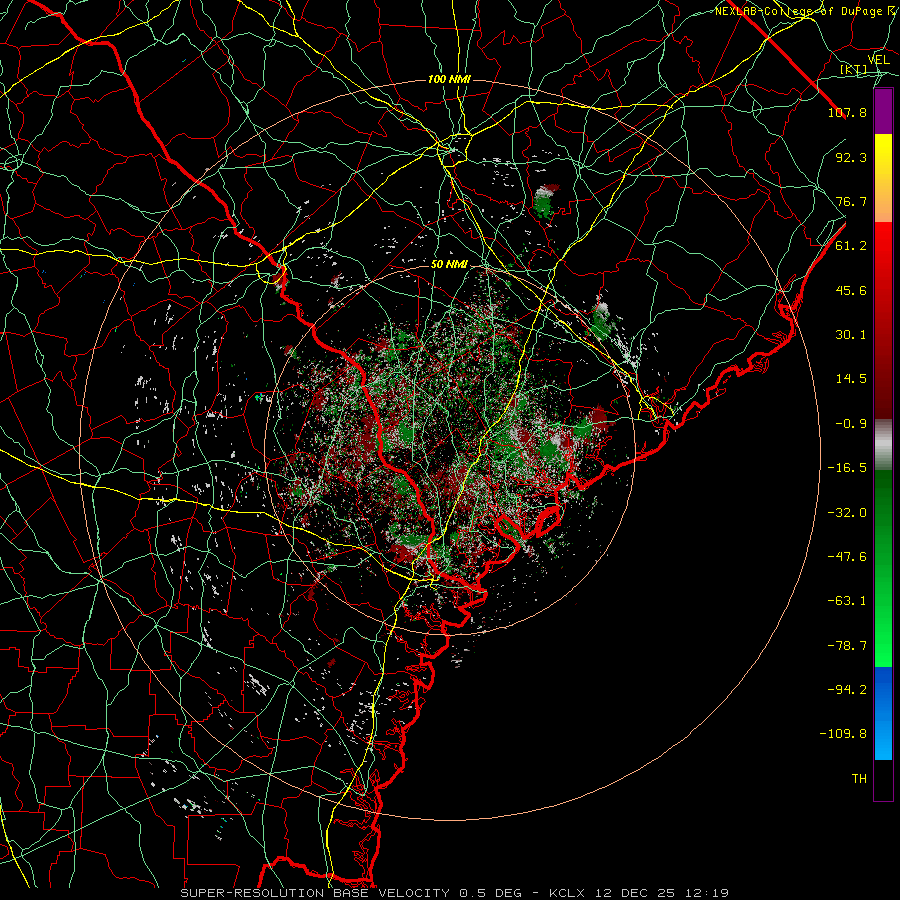Click the gray near-zero segment of the color bar
The image size is (900, 900).
coord(883,445)
